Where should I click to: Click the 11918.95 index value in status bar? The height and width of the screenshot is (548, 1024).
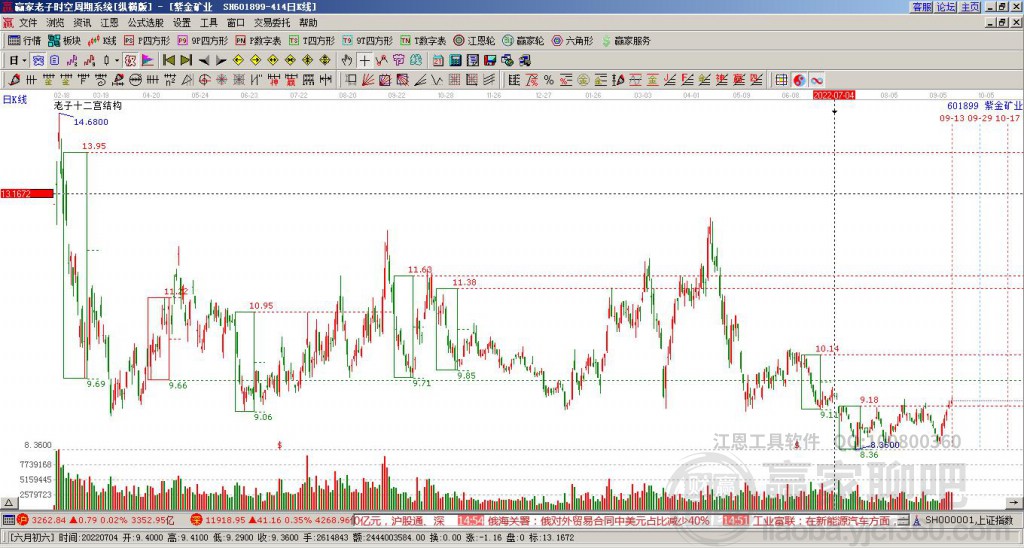(x=225, y=521)
